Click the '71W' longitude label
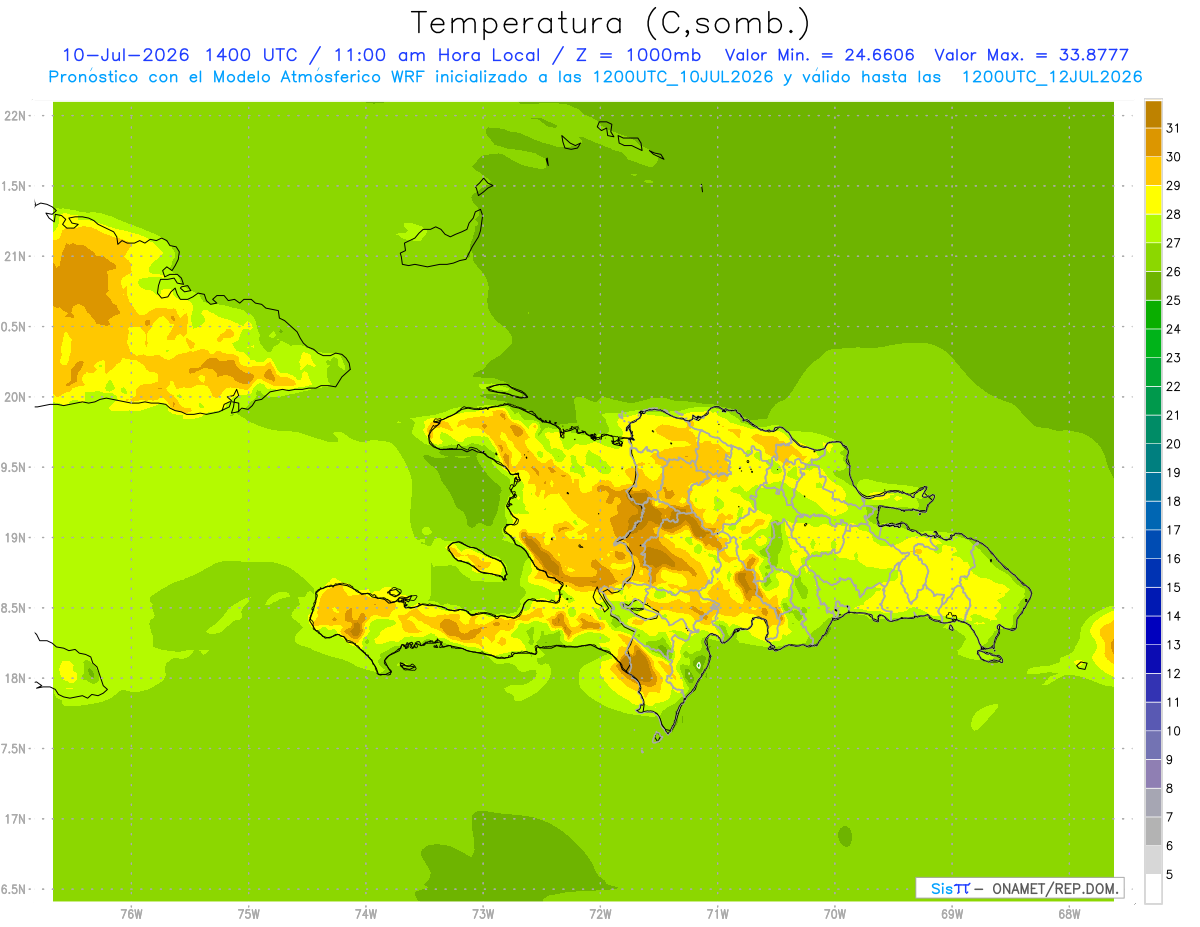 717,914
